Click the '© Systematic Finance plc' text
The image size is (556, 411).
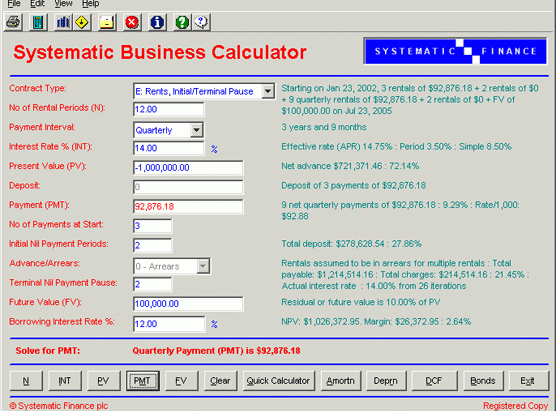pyautogui.click(x=59, y=406)
